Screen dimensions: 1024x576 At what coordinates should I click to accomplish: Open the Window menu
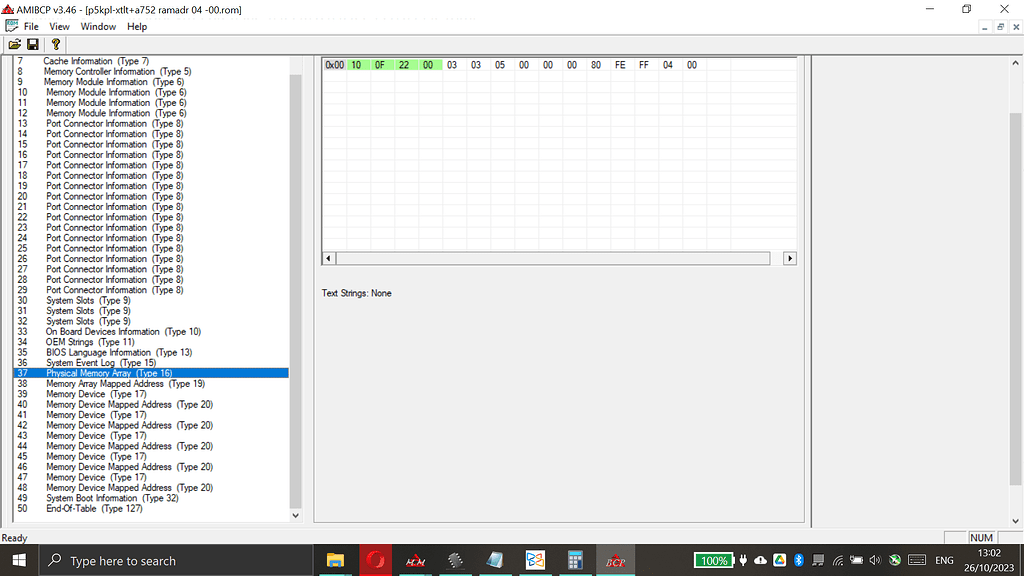pyautogui.click(x=98, y=26)
